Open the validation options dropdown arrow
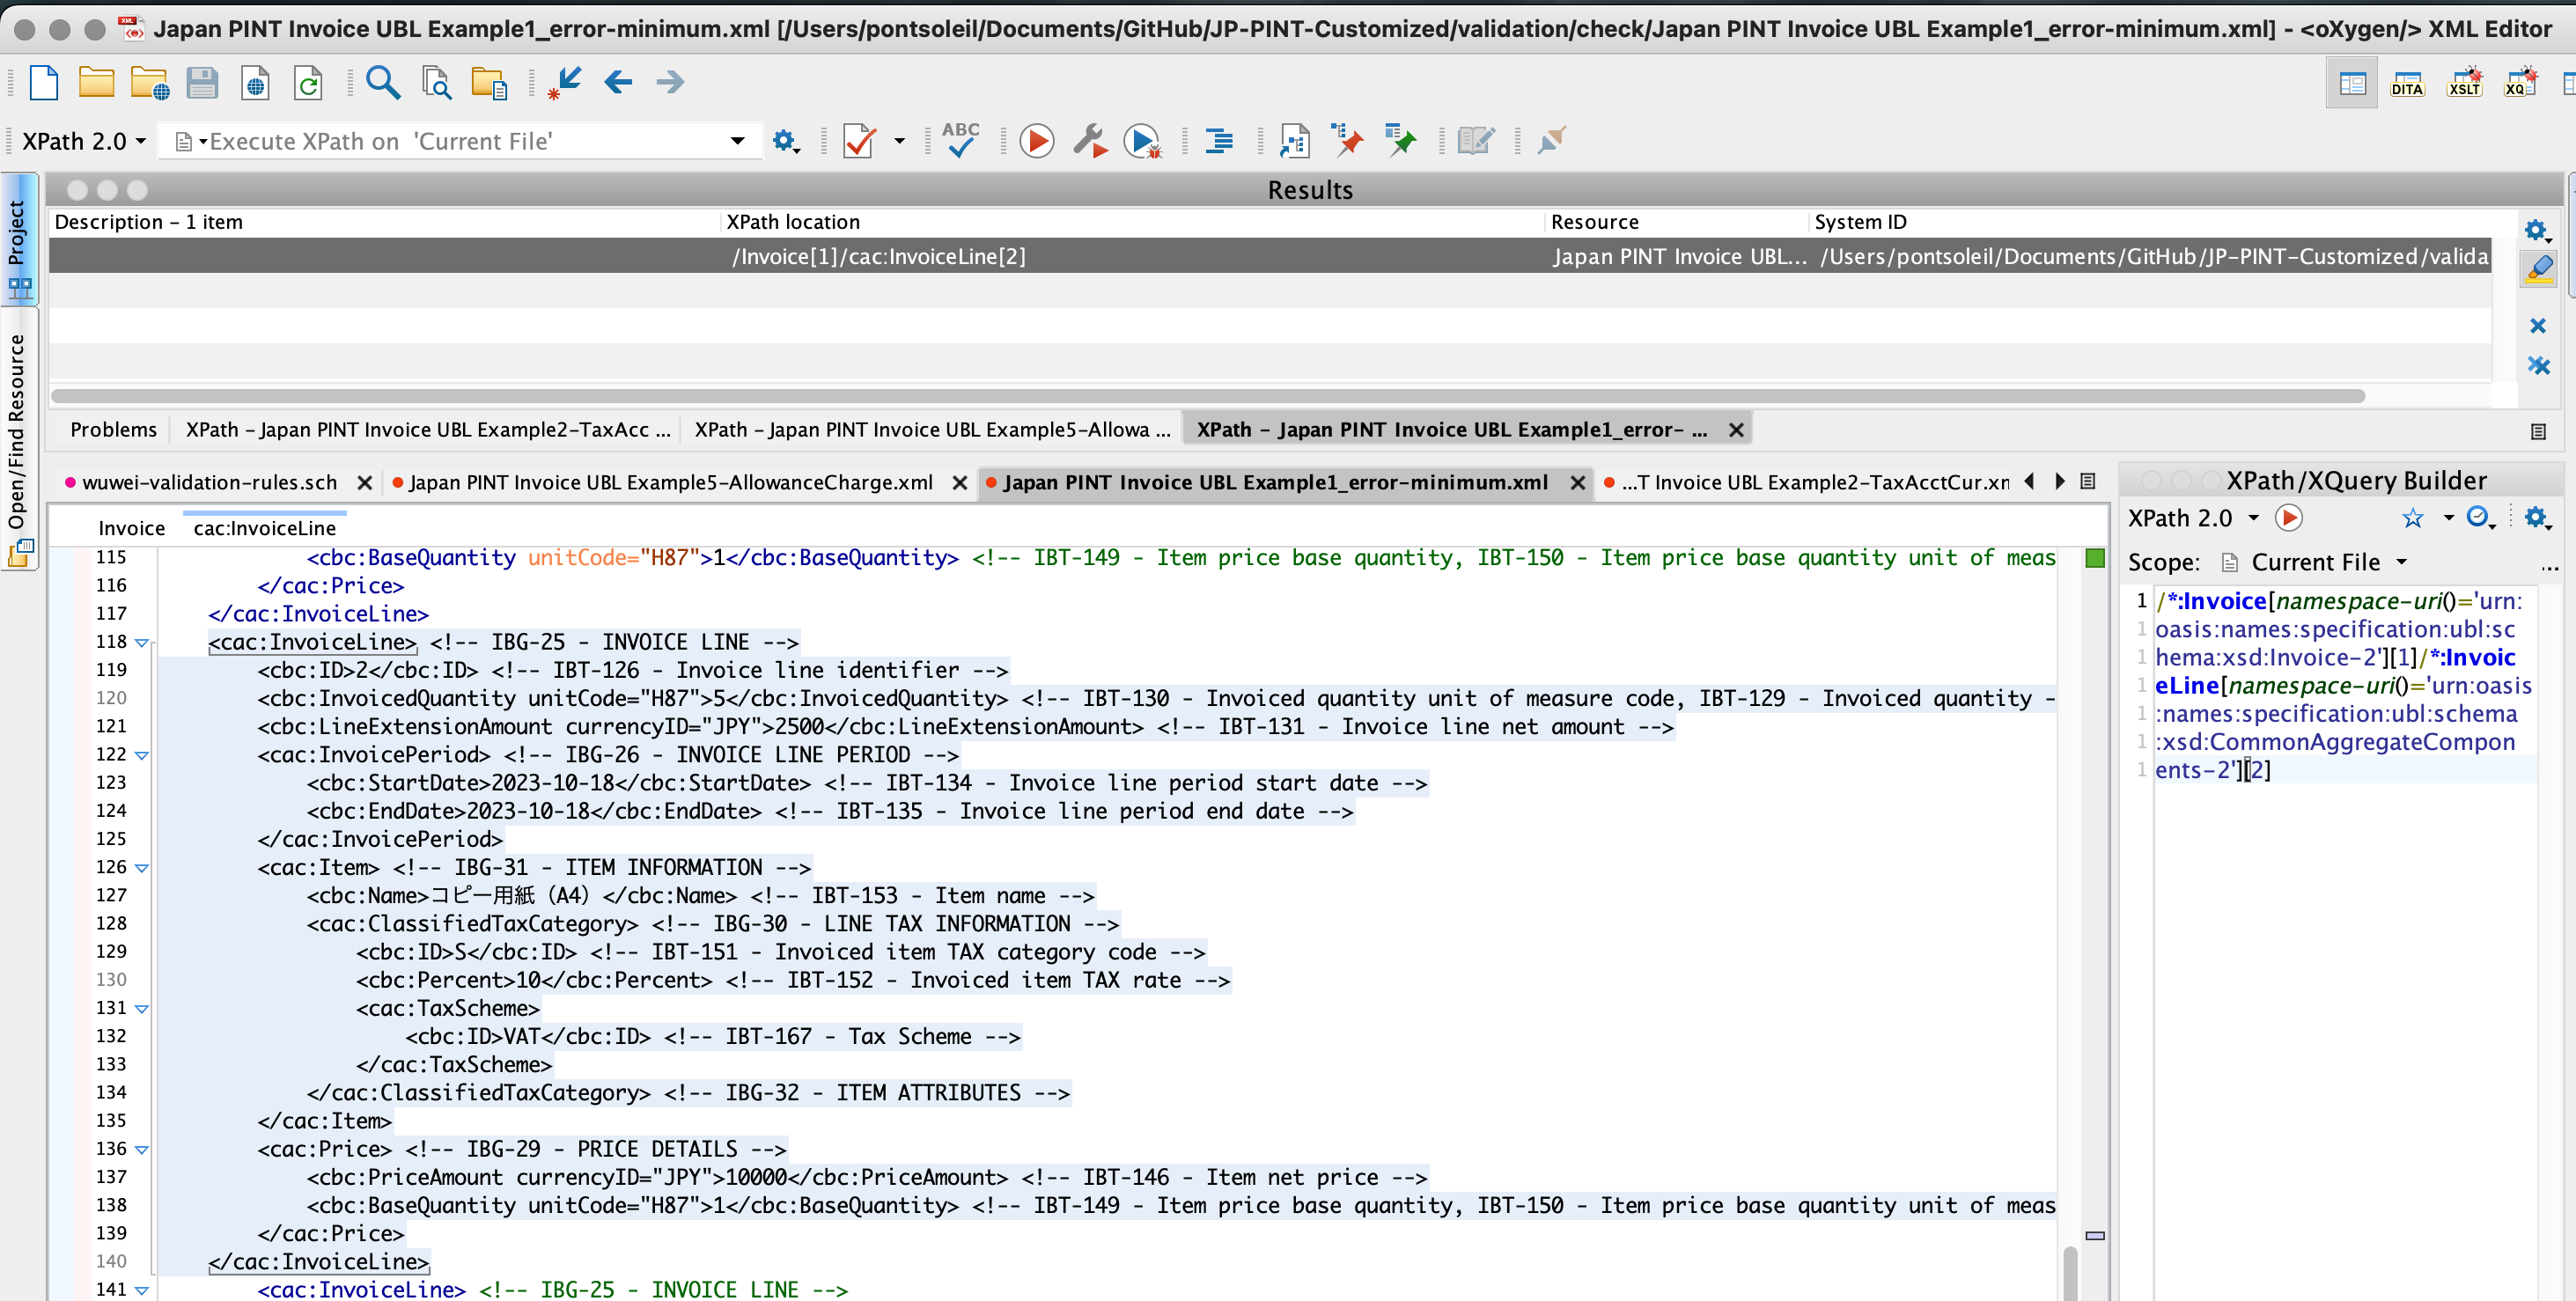 click(x=899, y=141)
